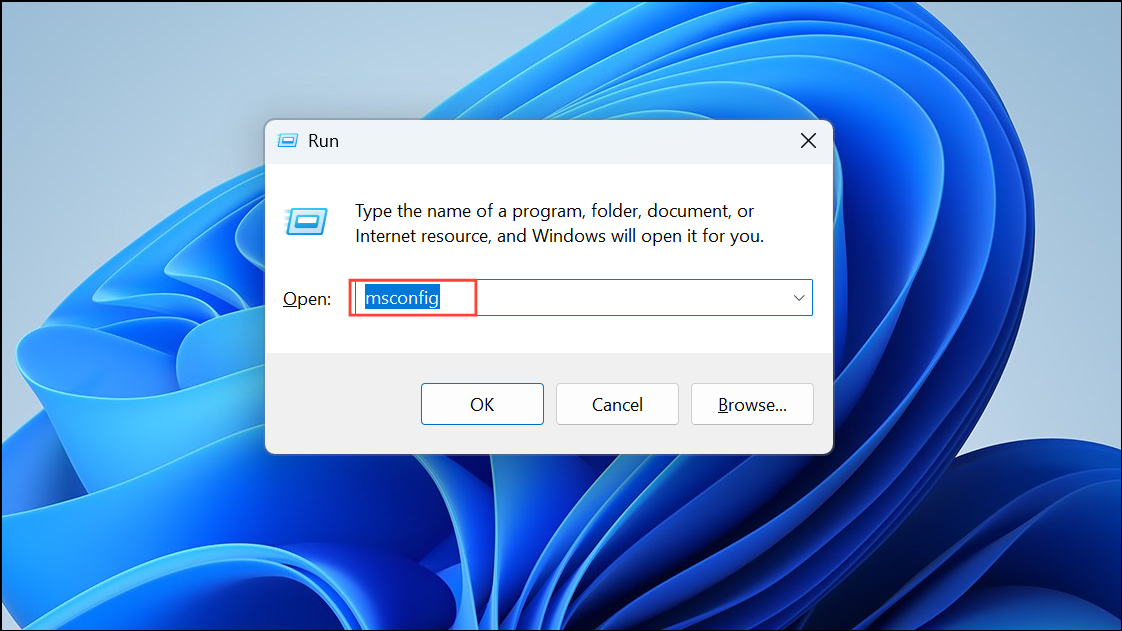Expand the Open history dropdown arrow
This screenshot has height=631, width=1122.
point(799,298)
